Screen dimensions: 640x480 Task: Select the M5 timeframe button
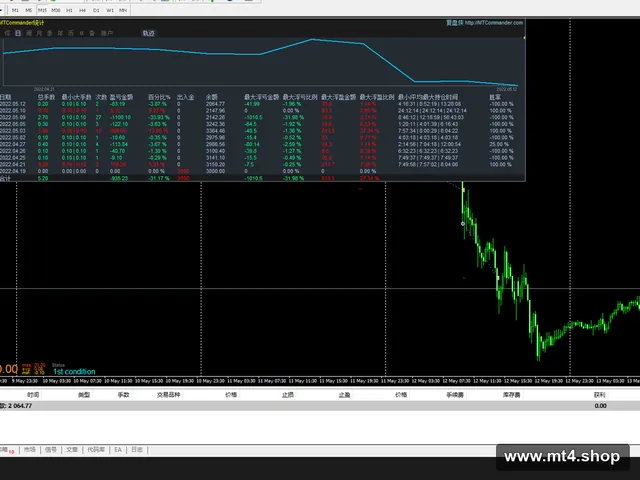click(29, 10)
